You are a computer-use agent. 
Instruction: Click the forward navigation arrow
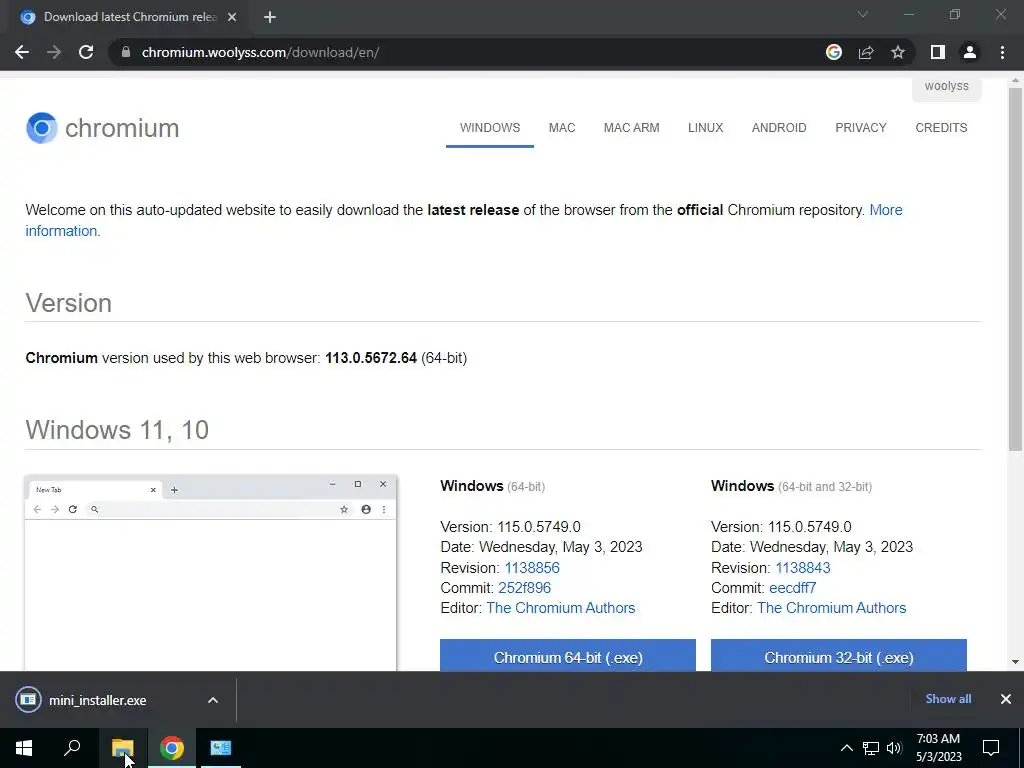(54, 52)
